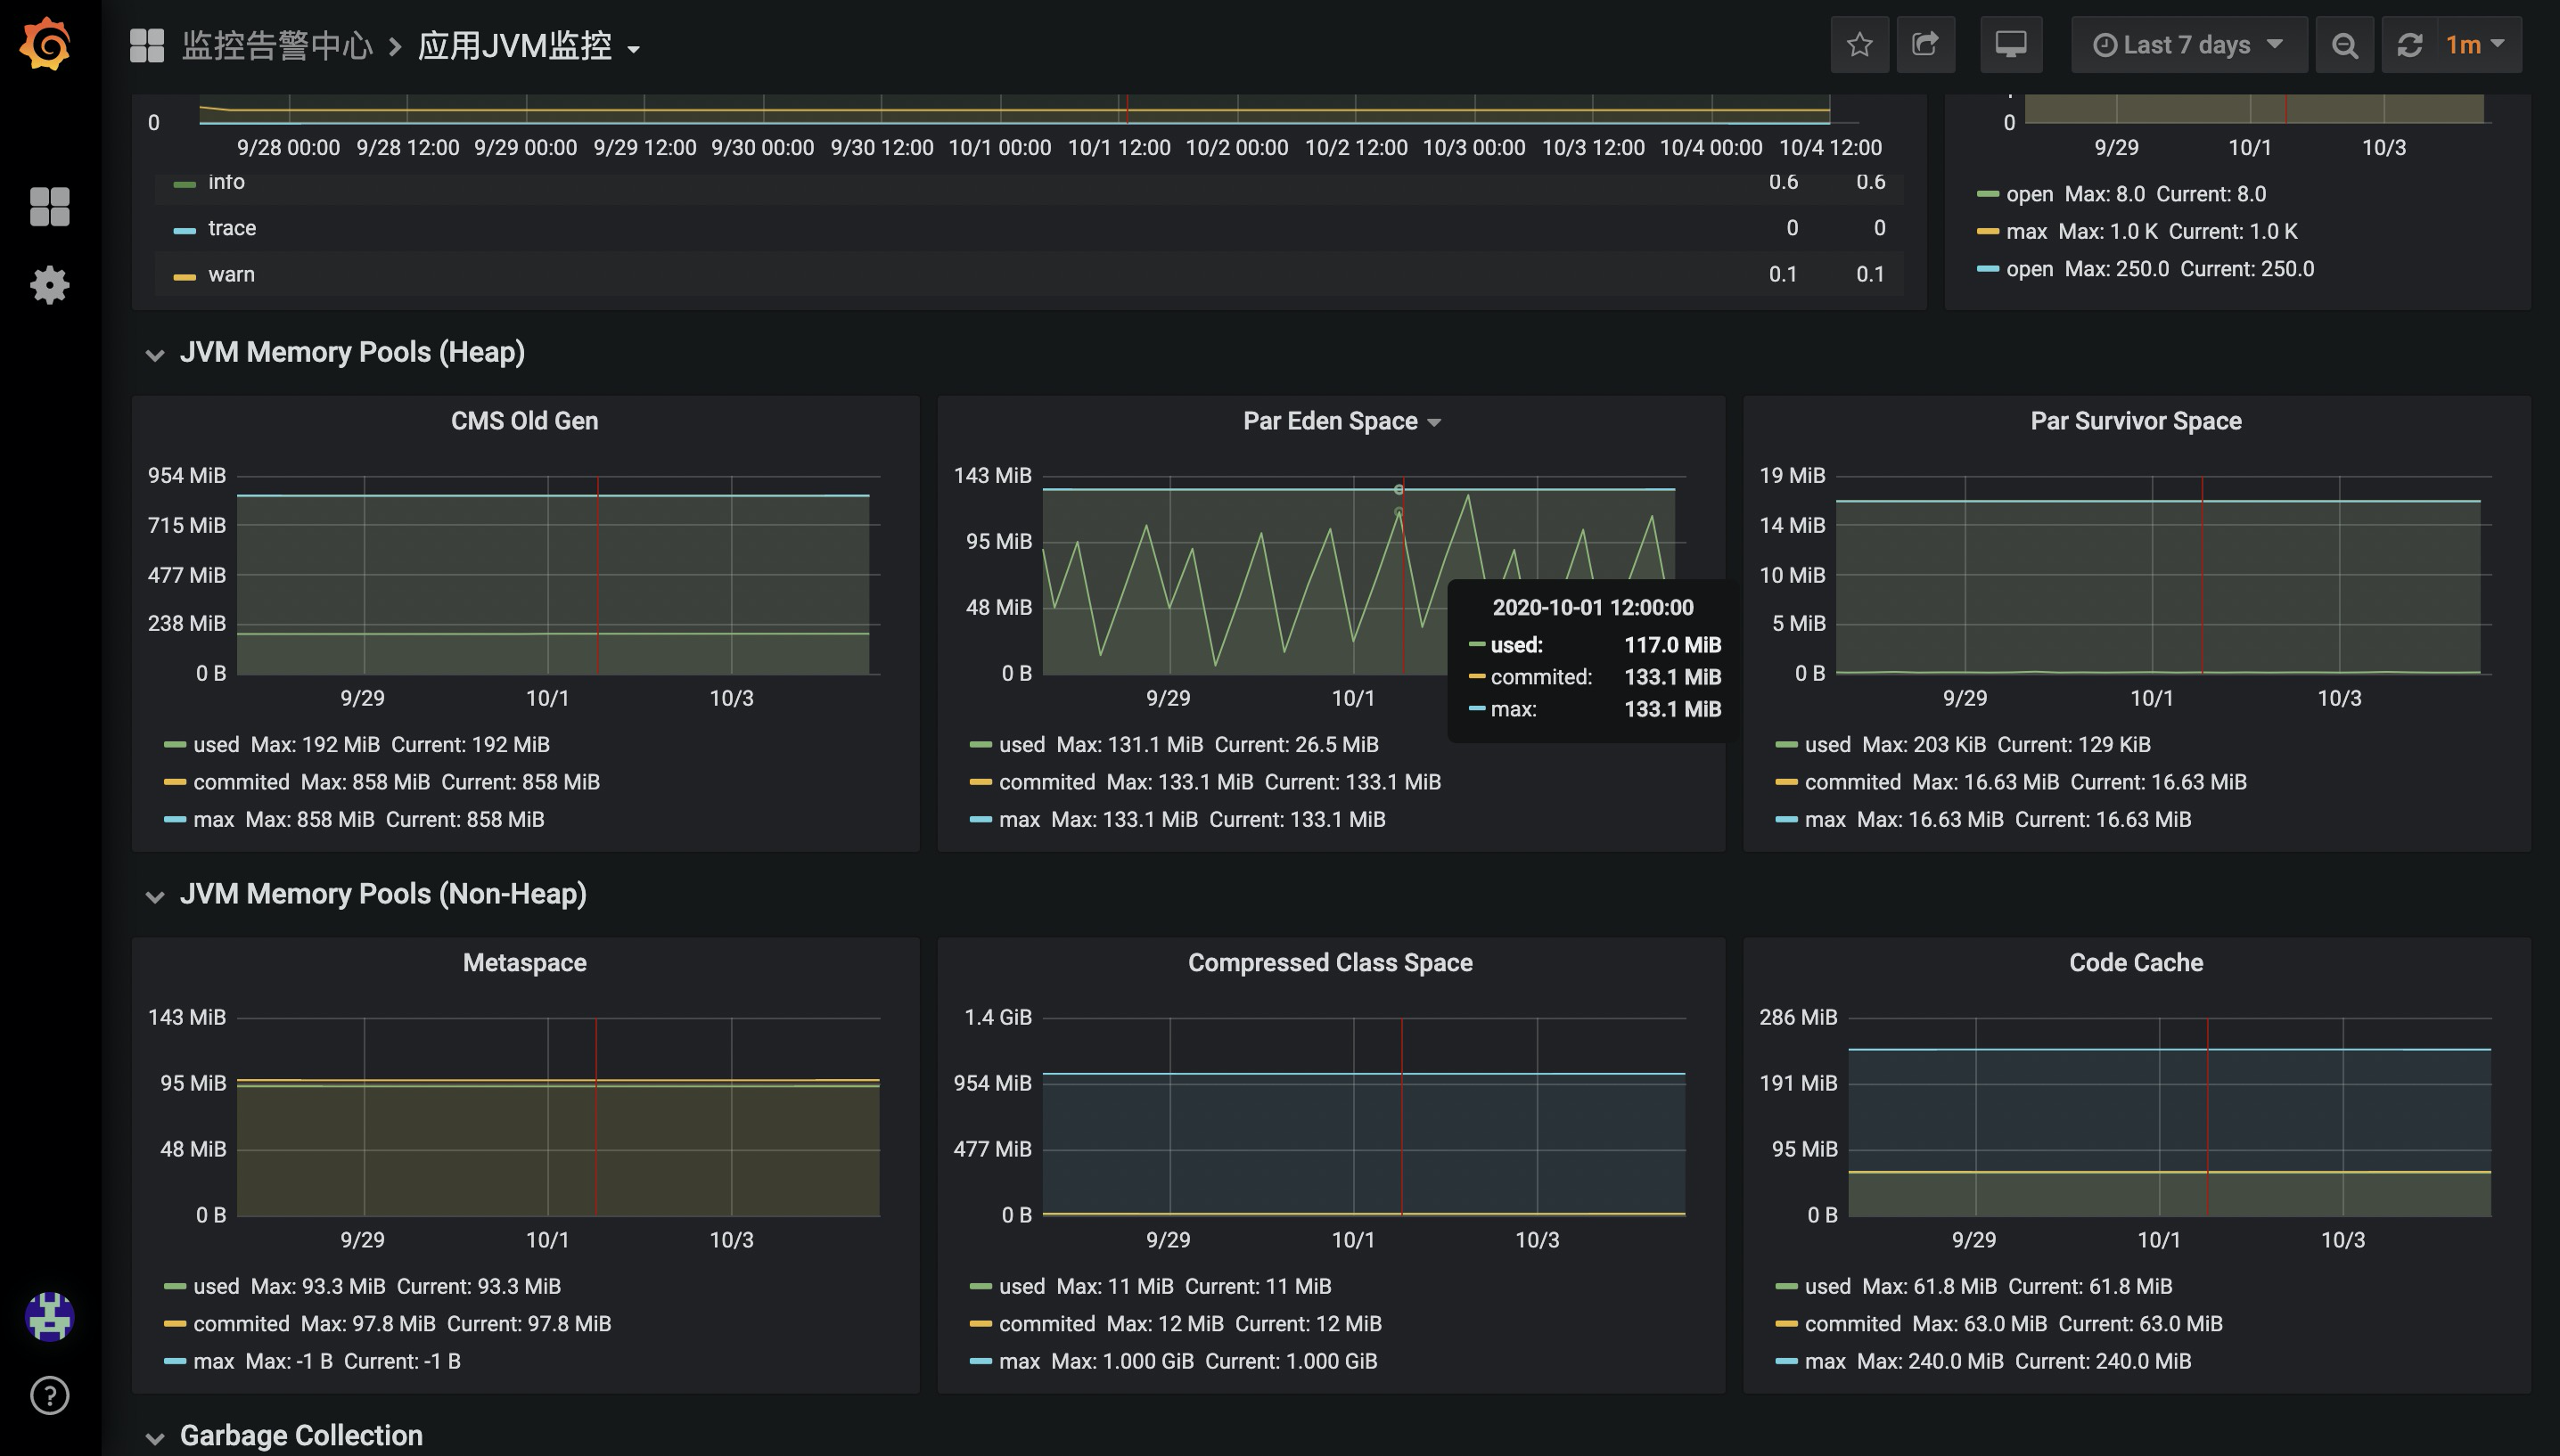This screenshot has height=1456, width=2560.
Task: Mark dashboard as favorite with star
Action: click(x=1859, y=45)
